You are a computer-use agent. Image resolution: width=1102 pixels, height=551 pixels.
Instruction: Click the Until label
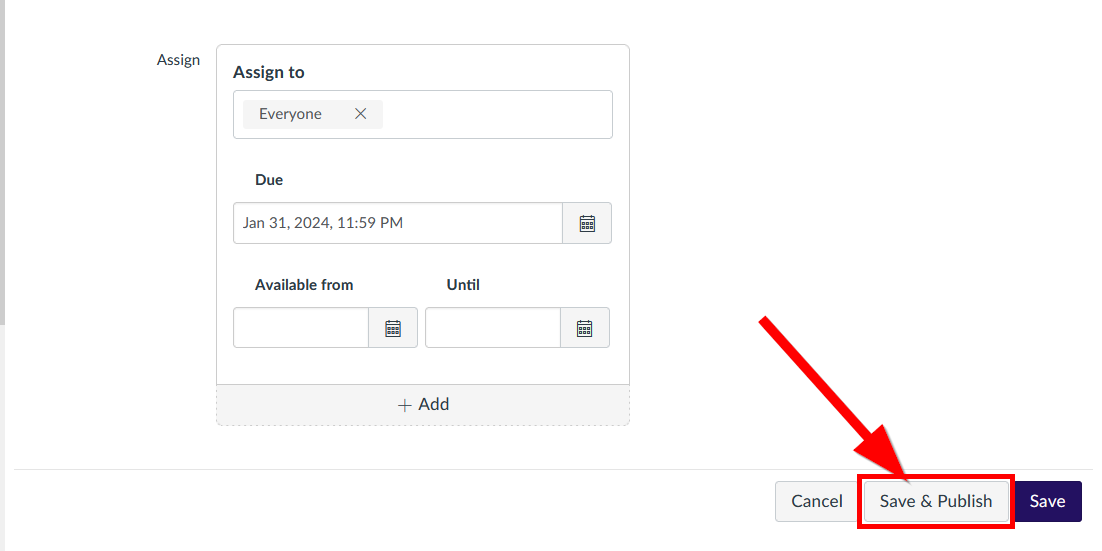click(x=463, y=285)
